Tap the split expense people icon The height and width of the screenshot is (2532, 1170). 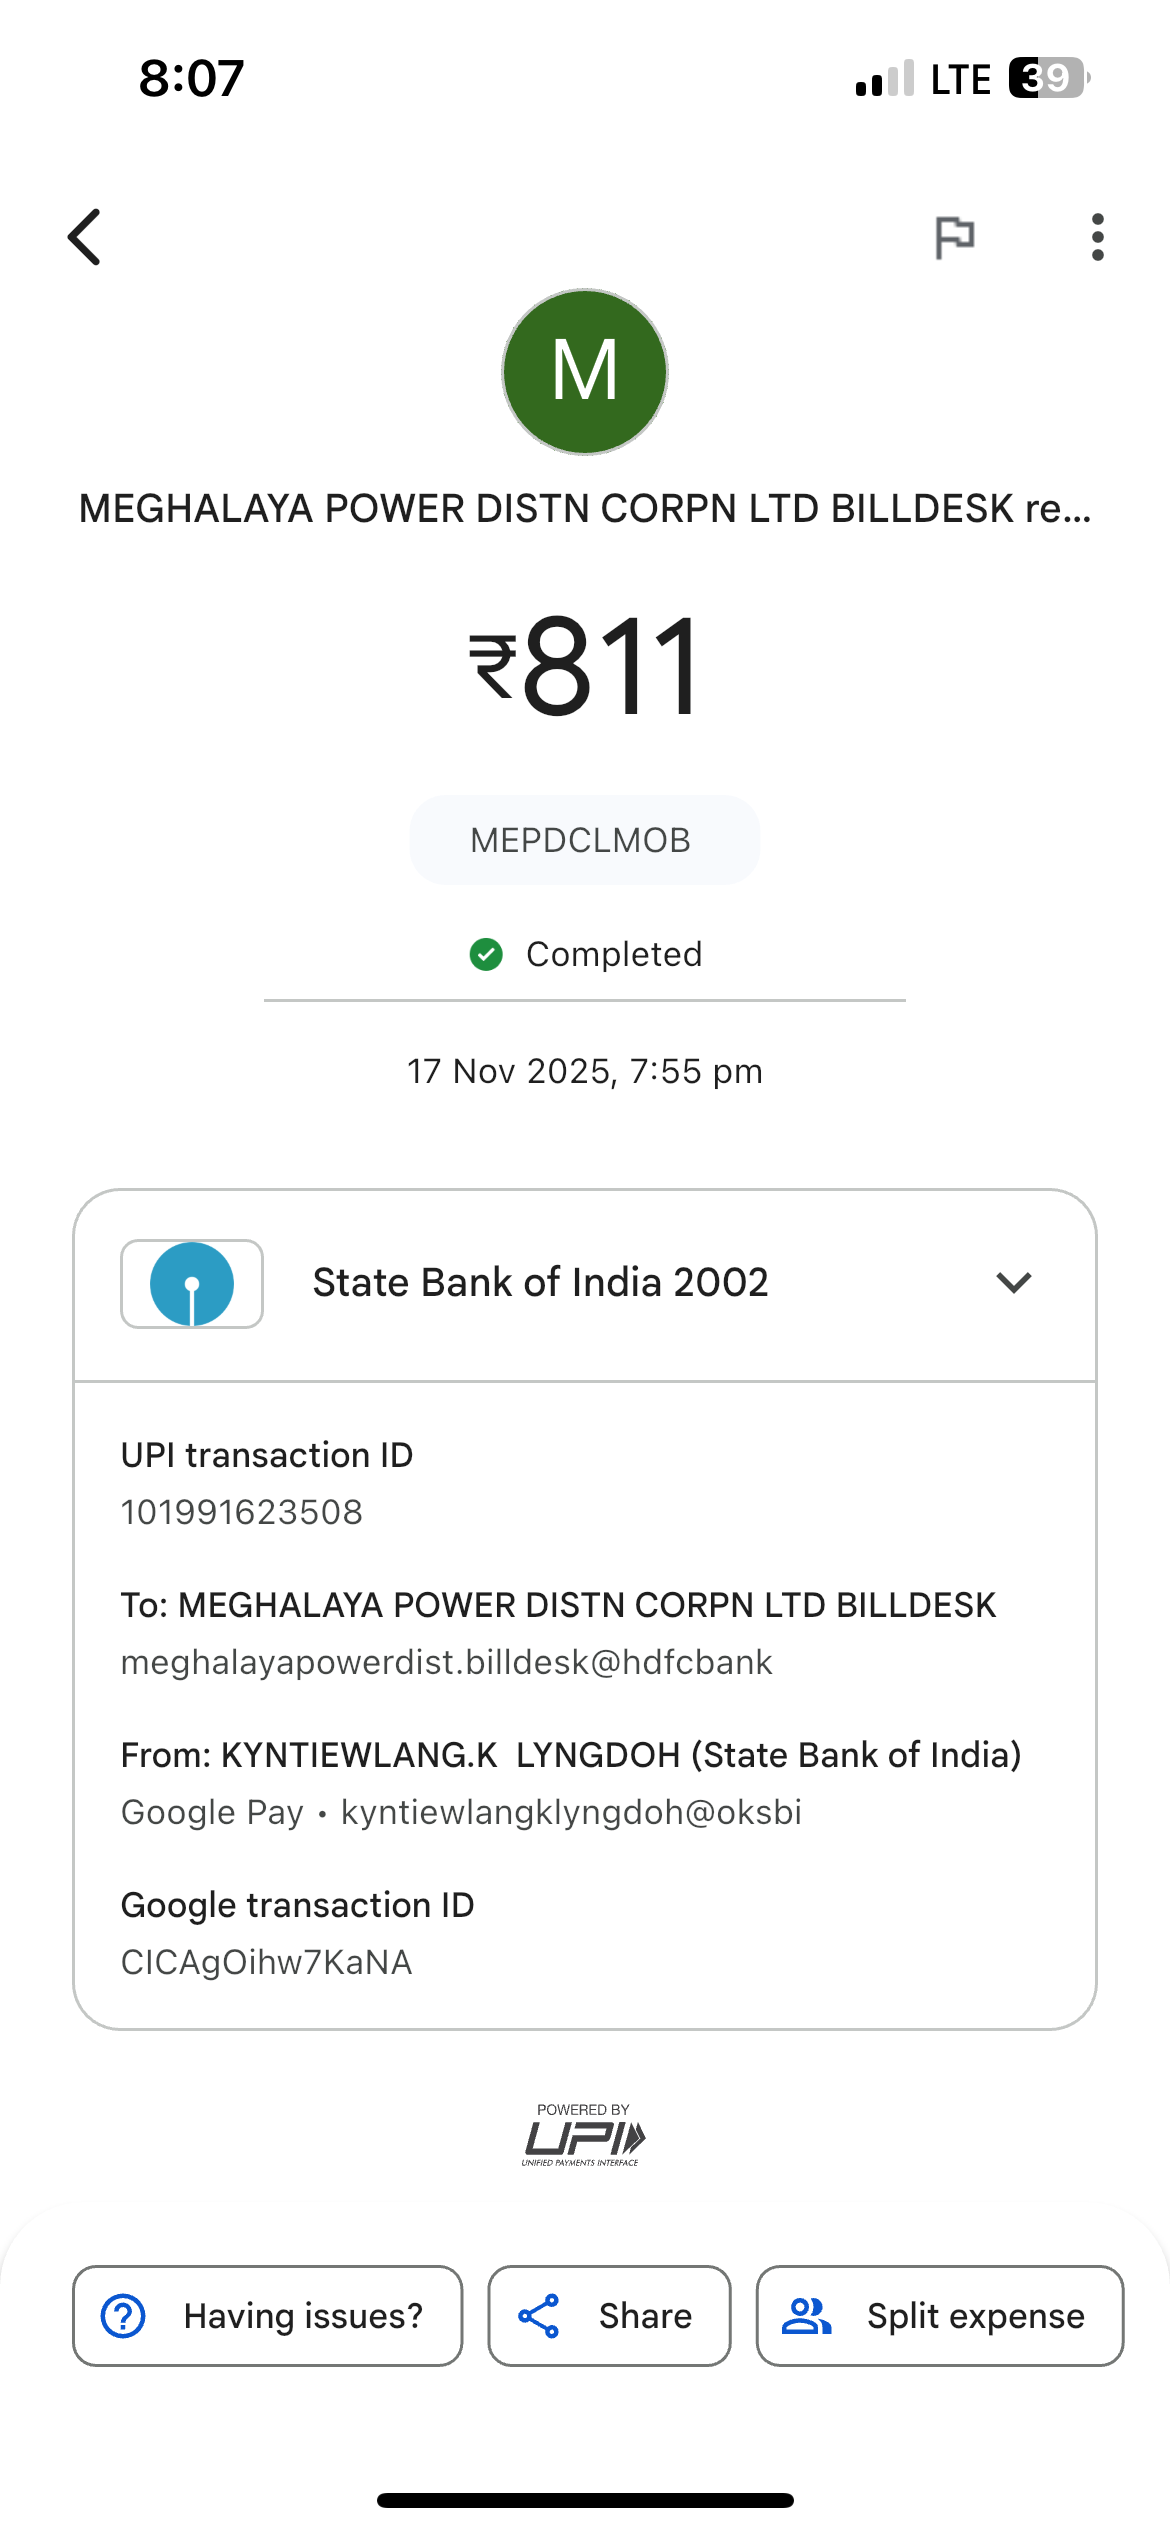pyautogui.click(x=806, y=2316)
